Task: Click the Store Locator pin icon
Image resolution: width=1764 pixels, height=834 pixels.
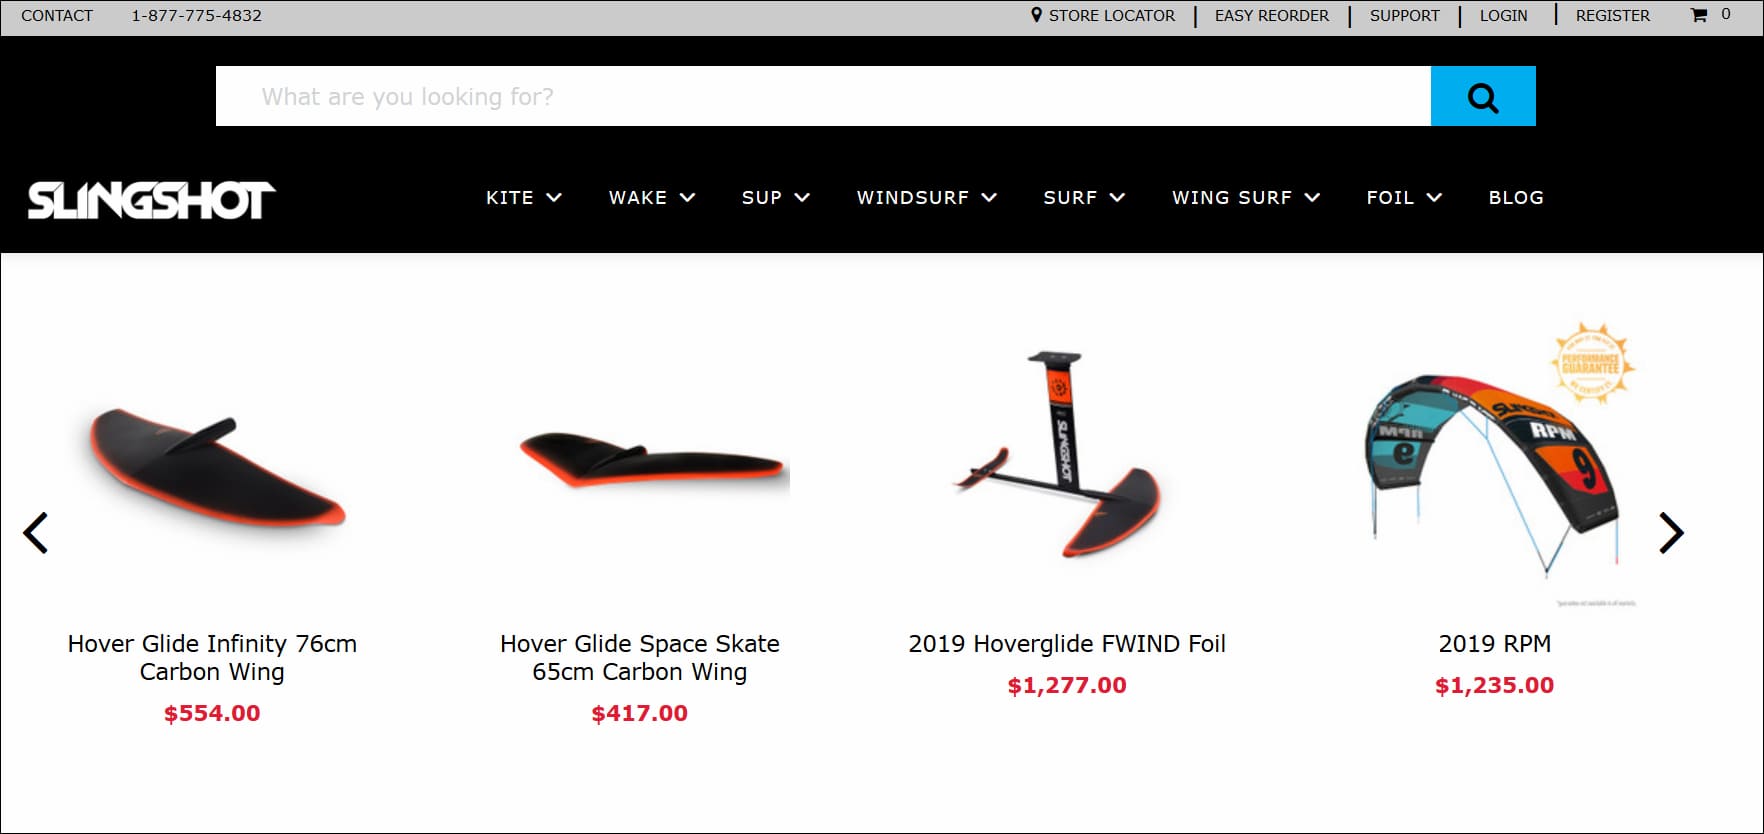Action: [x=1037, y=15]
